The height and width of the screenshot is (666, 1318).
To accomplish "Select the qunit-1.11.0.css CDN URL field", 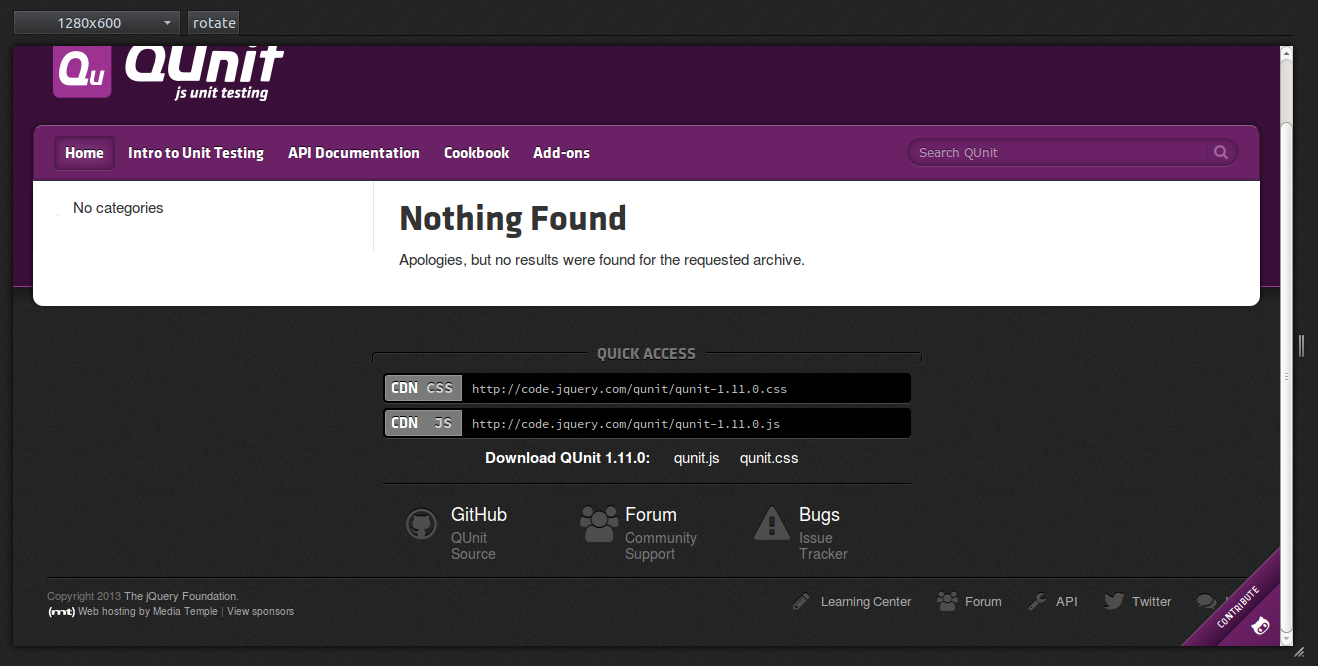I will click(686, 388).
